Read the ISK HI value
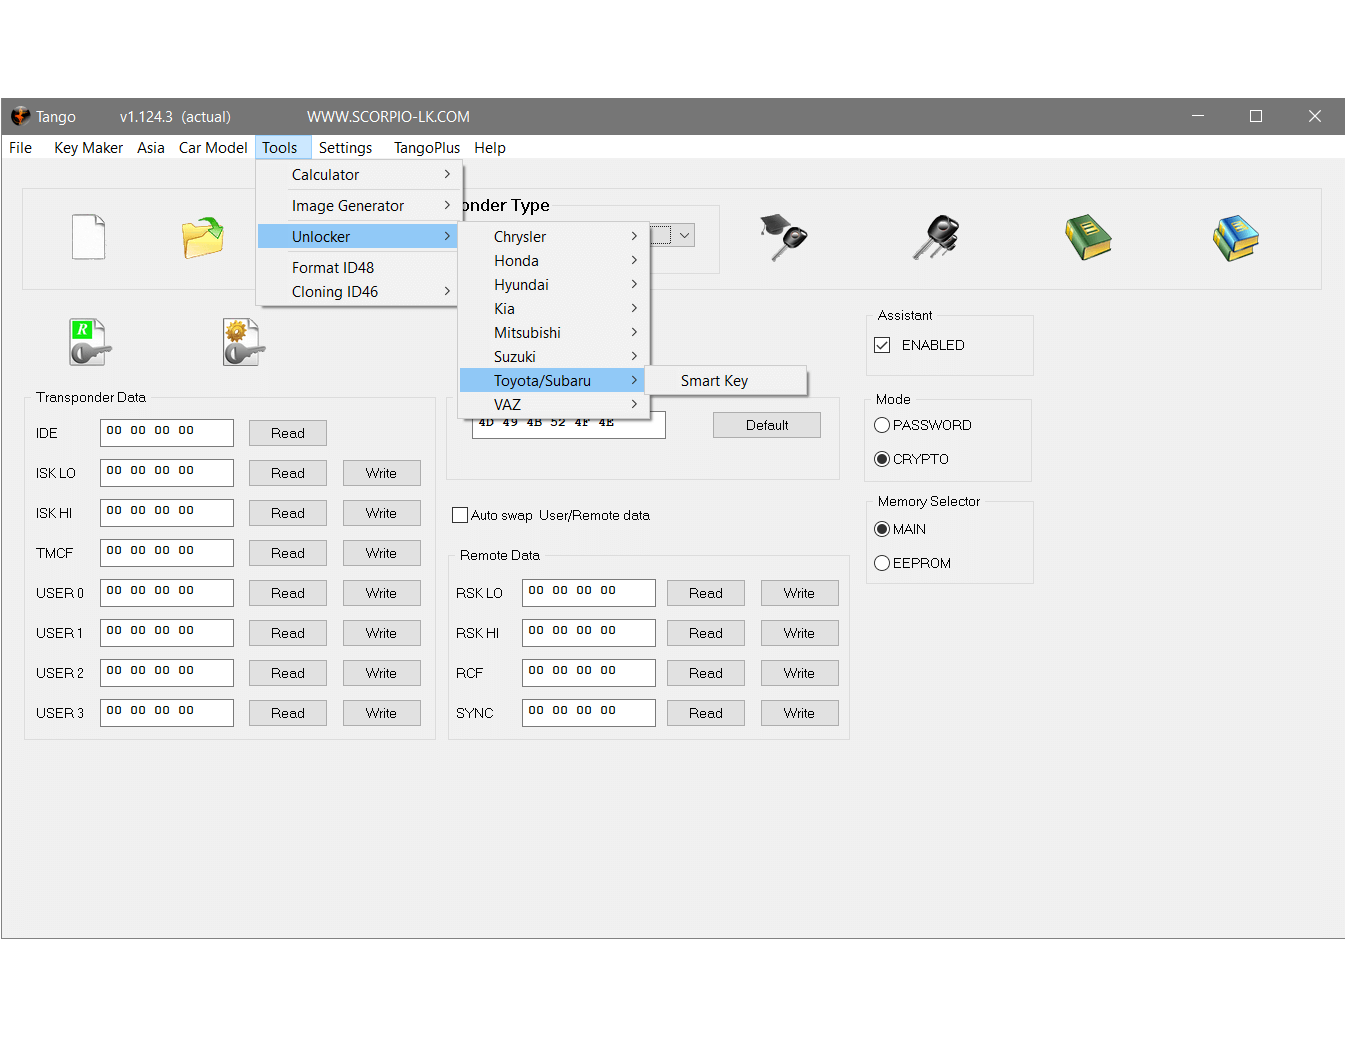Screen dimensions: 1346x1037 point(288,513)
